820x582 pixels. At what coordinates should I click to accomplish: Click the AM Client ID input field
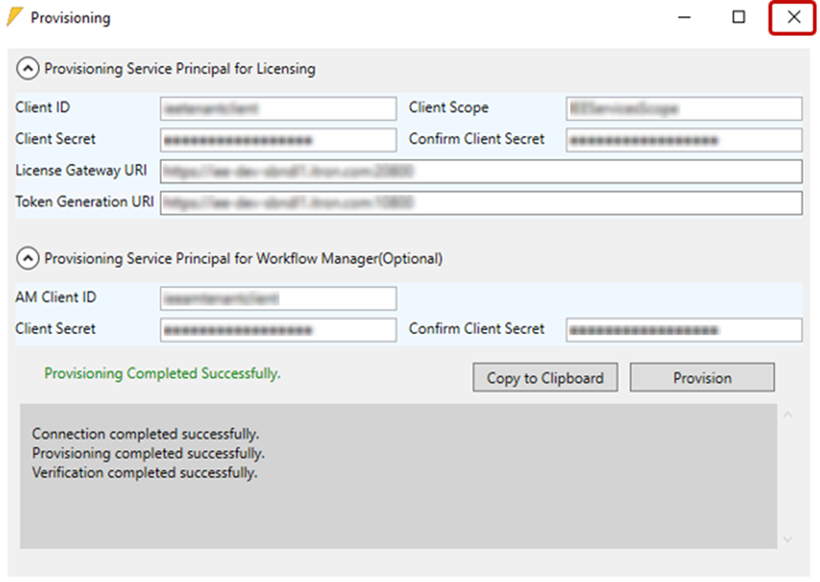pos(278,298)
